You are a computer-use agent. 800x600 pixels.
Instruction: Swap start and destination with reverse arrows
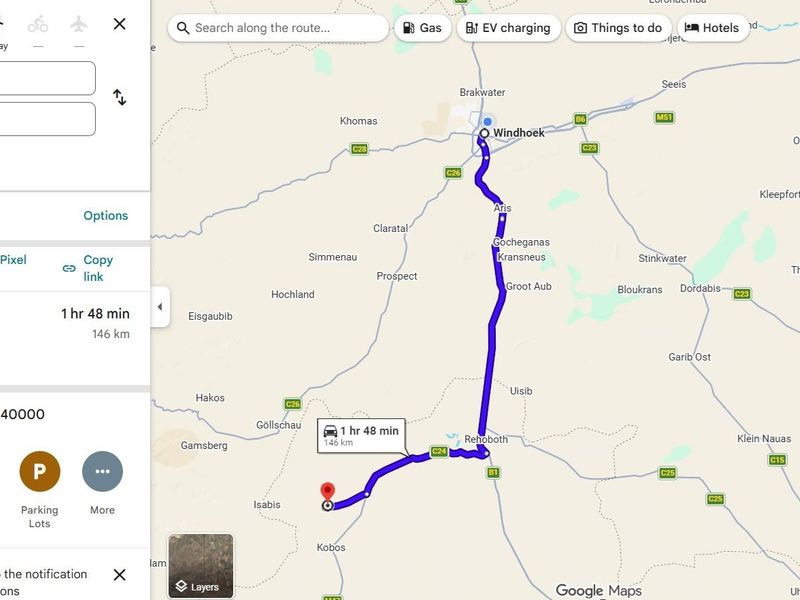click(x=120, y=97)
